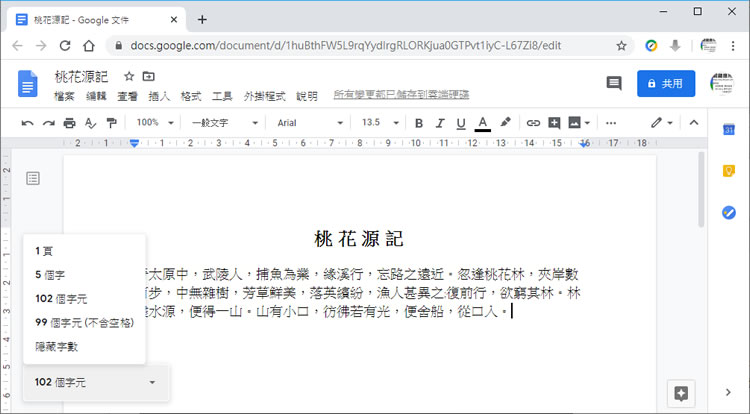This screenshot has height=414, width=750.
Task: Open the Explore button at bottom right
Action: click(x=681, y=392)
